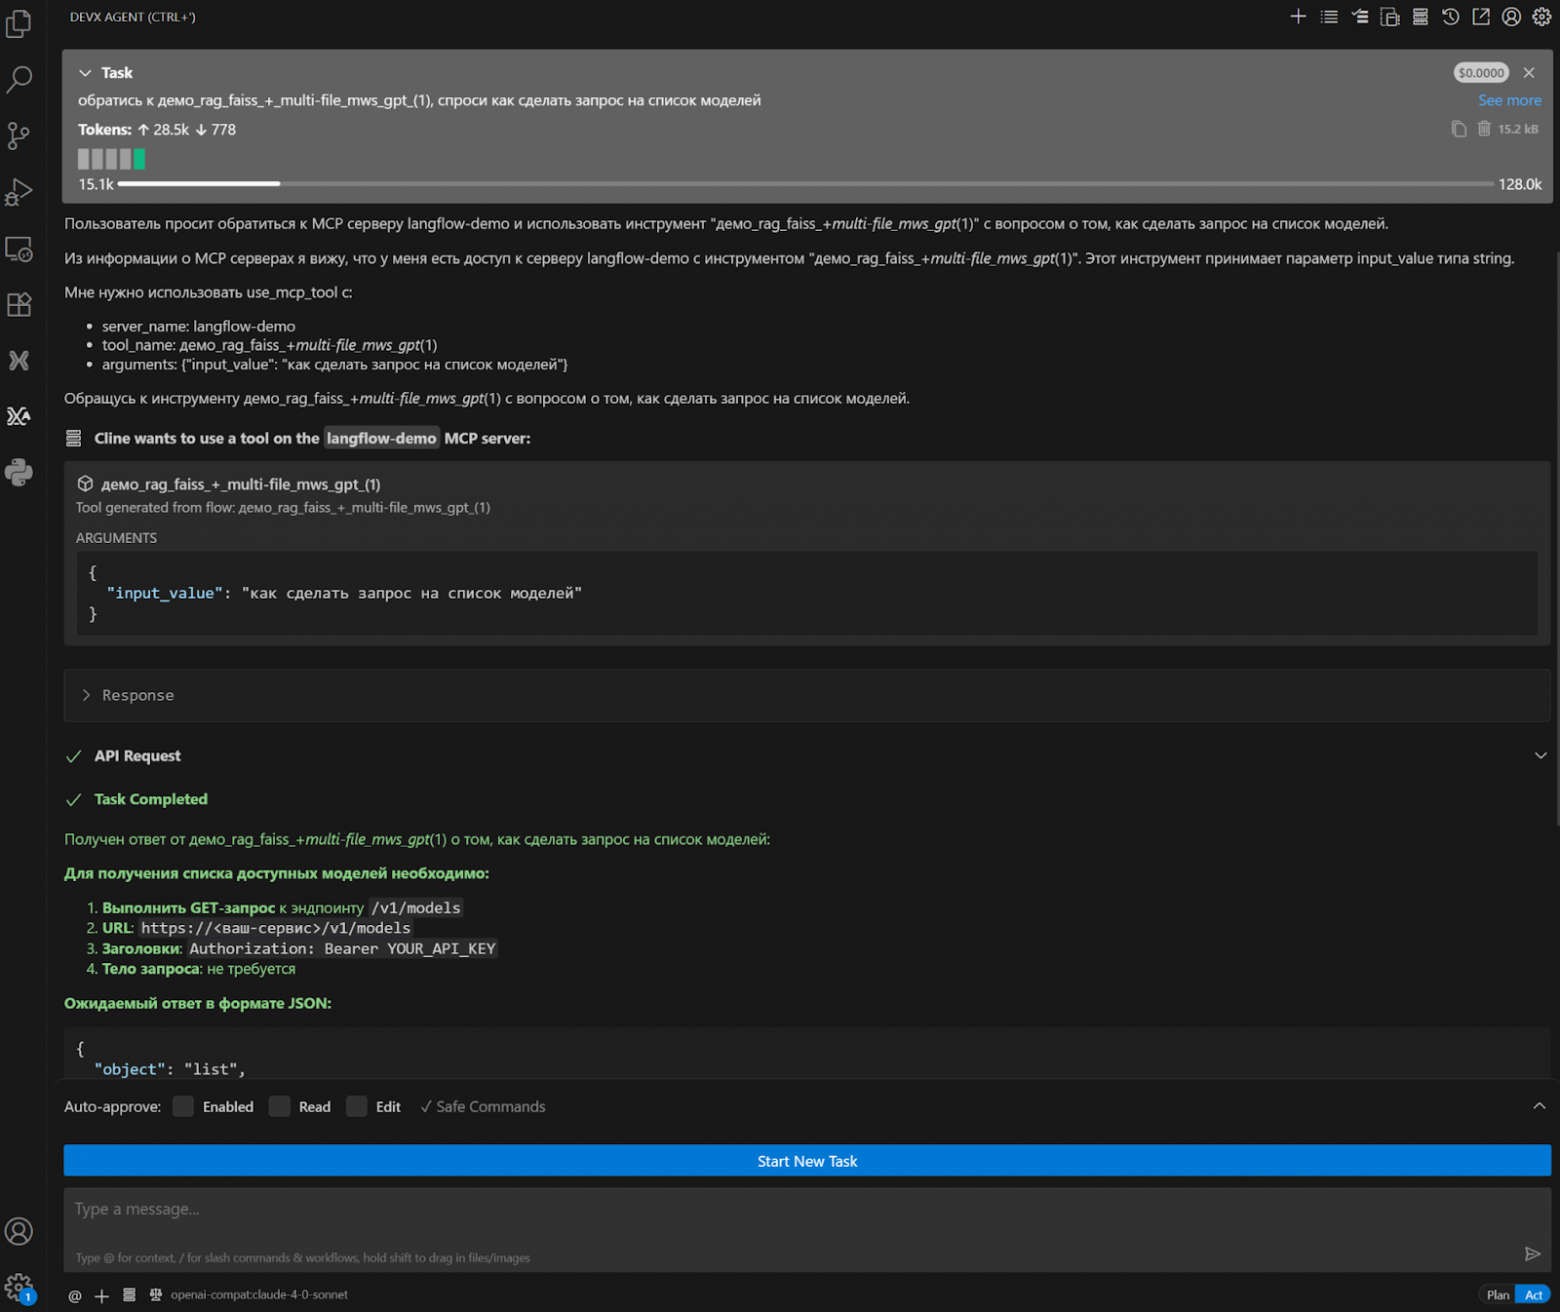Delete the task using trash icon
The height and width of the screenshot is (1312, 1560).
[1484, 129]
